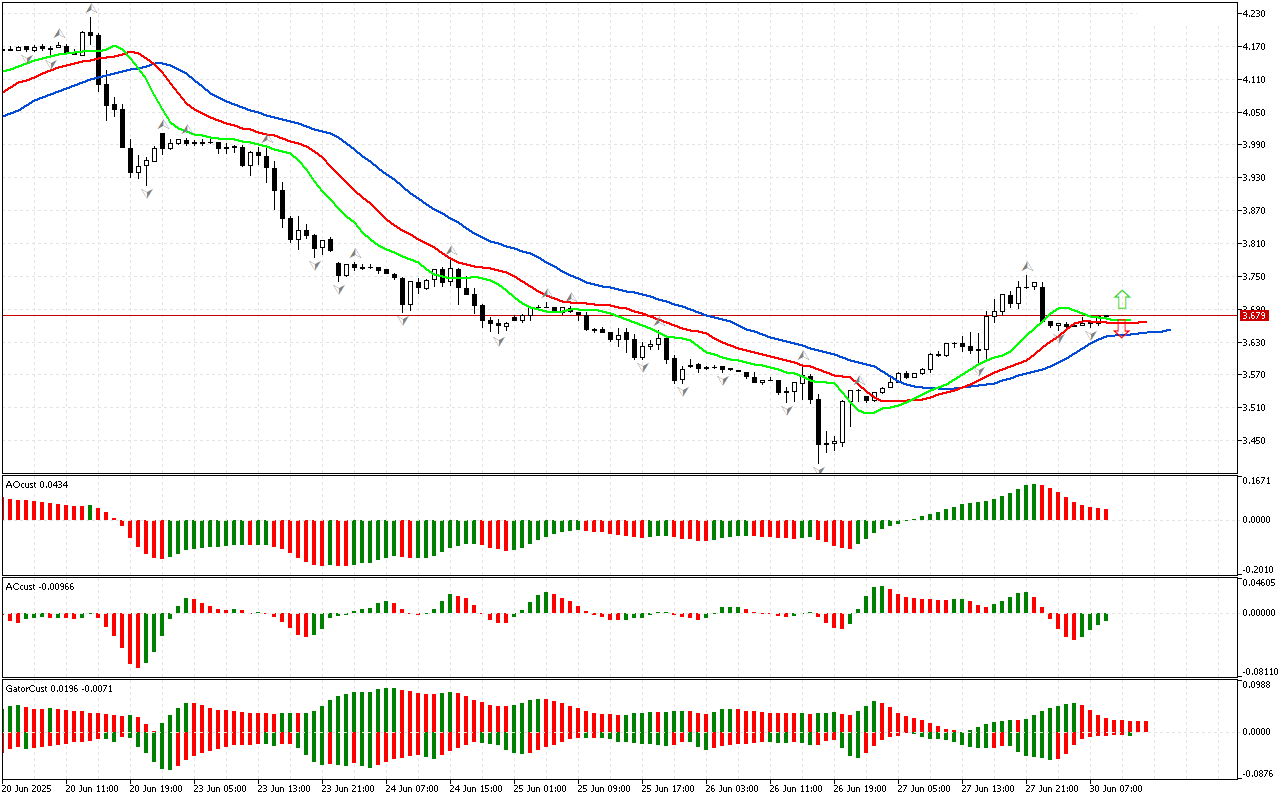The height and width of the screenshot is (800, 1280).
Task: Select the down fractal marker below the lowest candle
Action: 820,468
